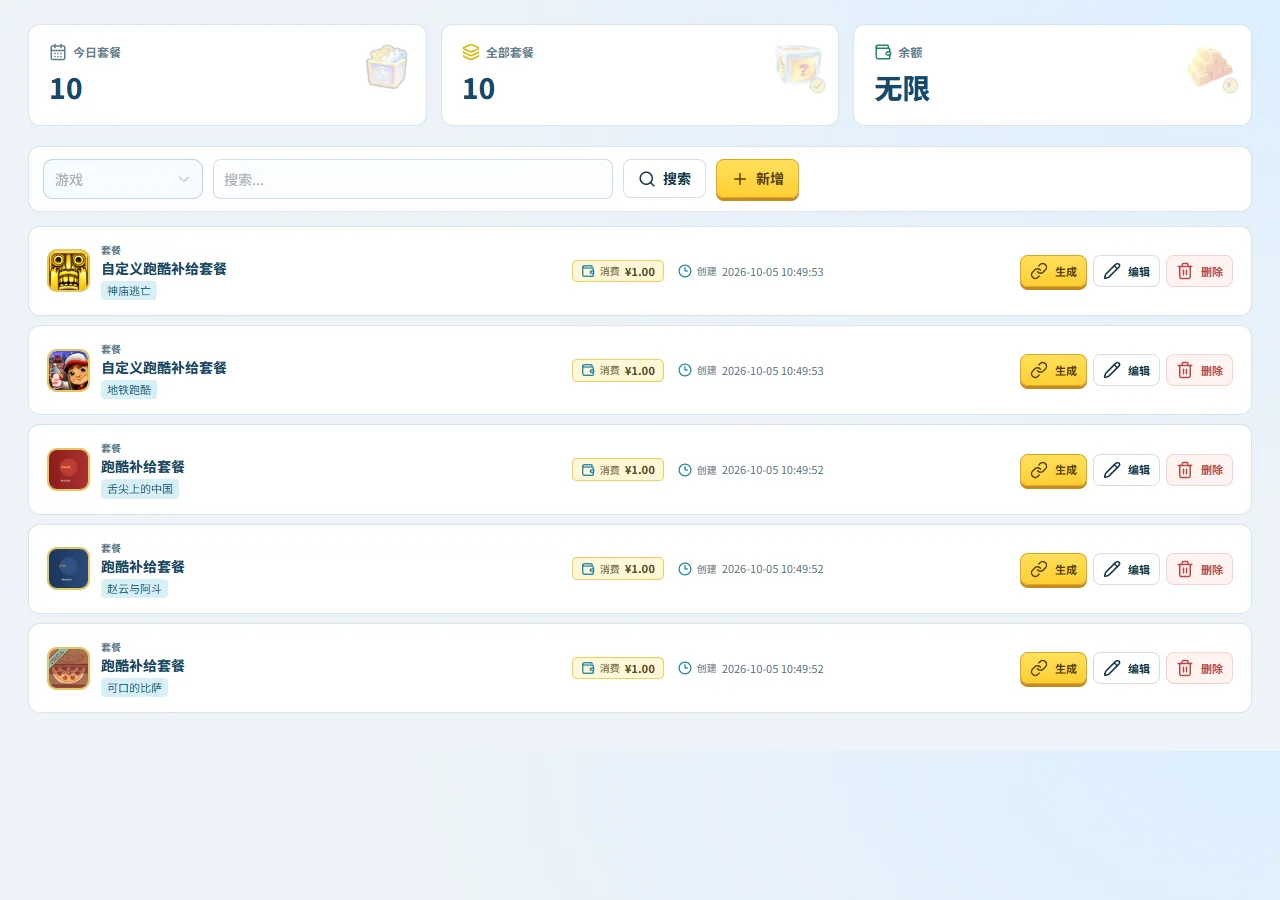The width and height of the screenshot is (1280, 900).
Task: Click the 舌尖上的中国 tag label
Action: pos(140,489)
